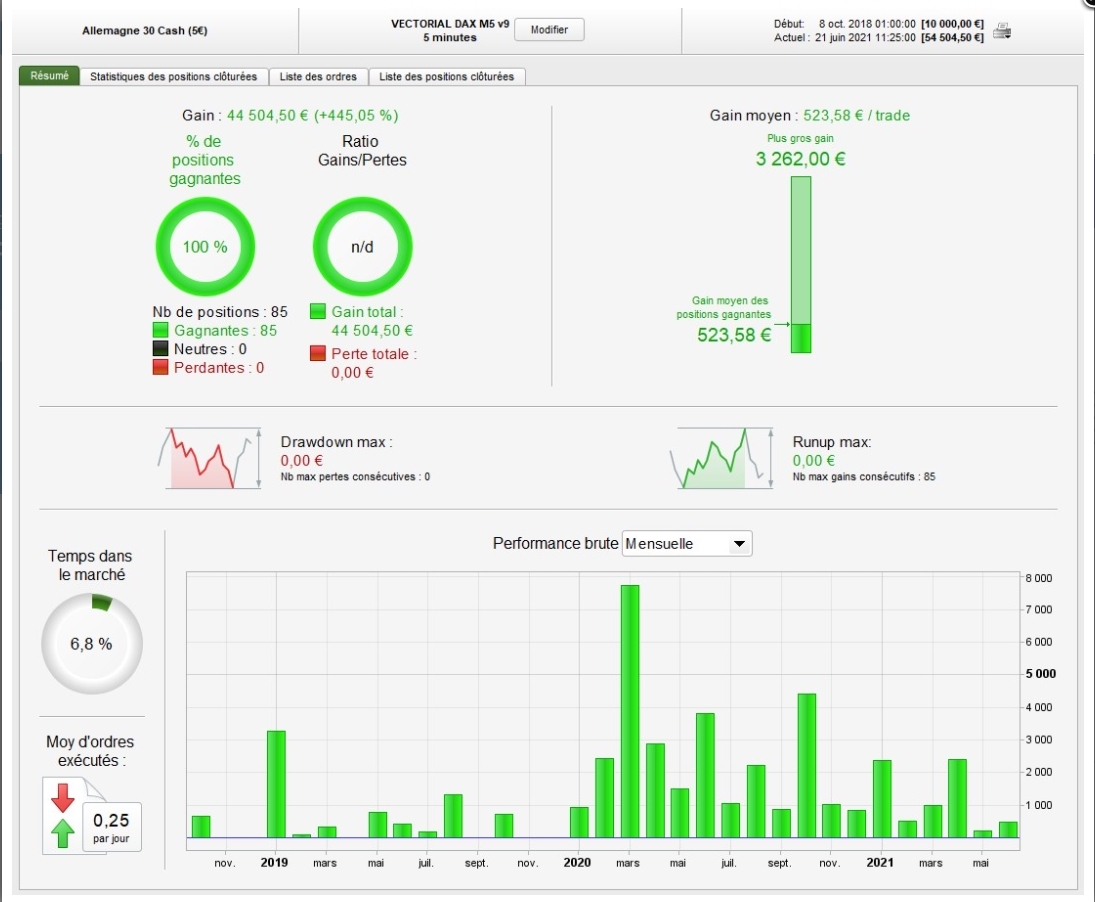This screenshot has height=902, width=1095.
Task: Click the black Neutres legend swatch
Action: (160, 348)
